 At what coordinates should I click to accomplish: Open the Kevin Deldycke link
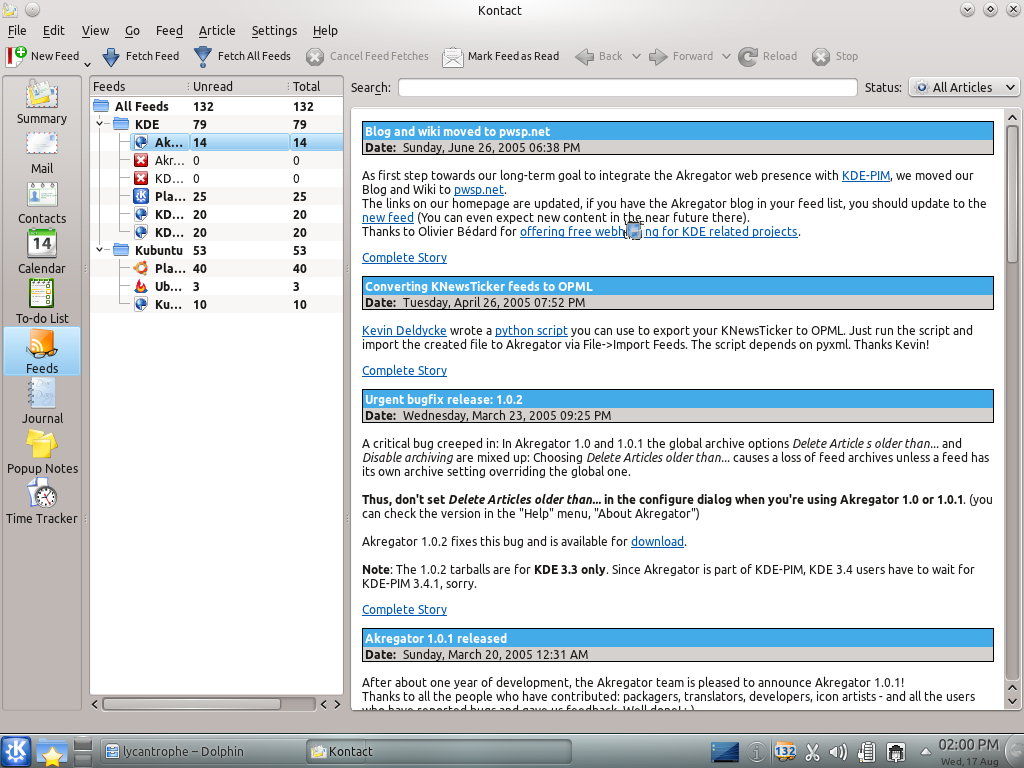(404, 330)
